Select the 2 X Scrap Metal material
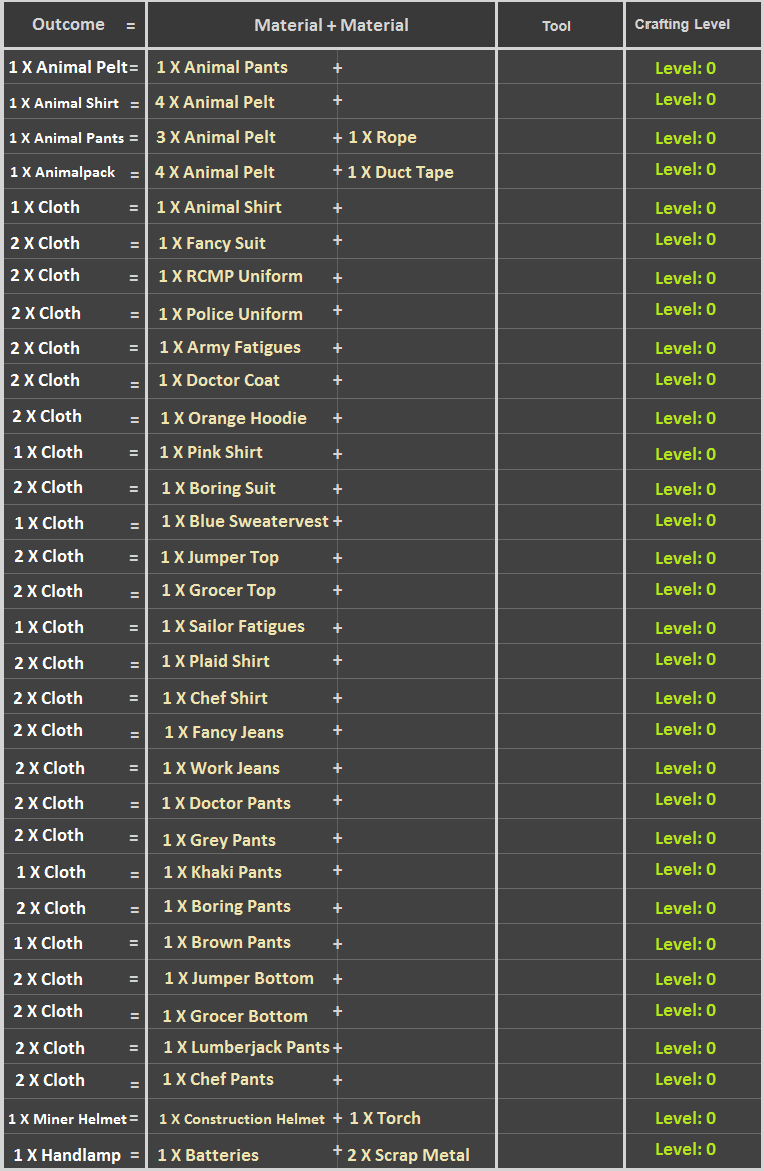 click(408, 1156)
